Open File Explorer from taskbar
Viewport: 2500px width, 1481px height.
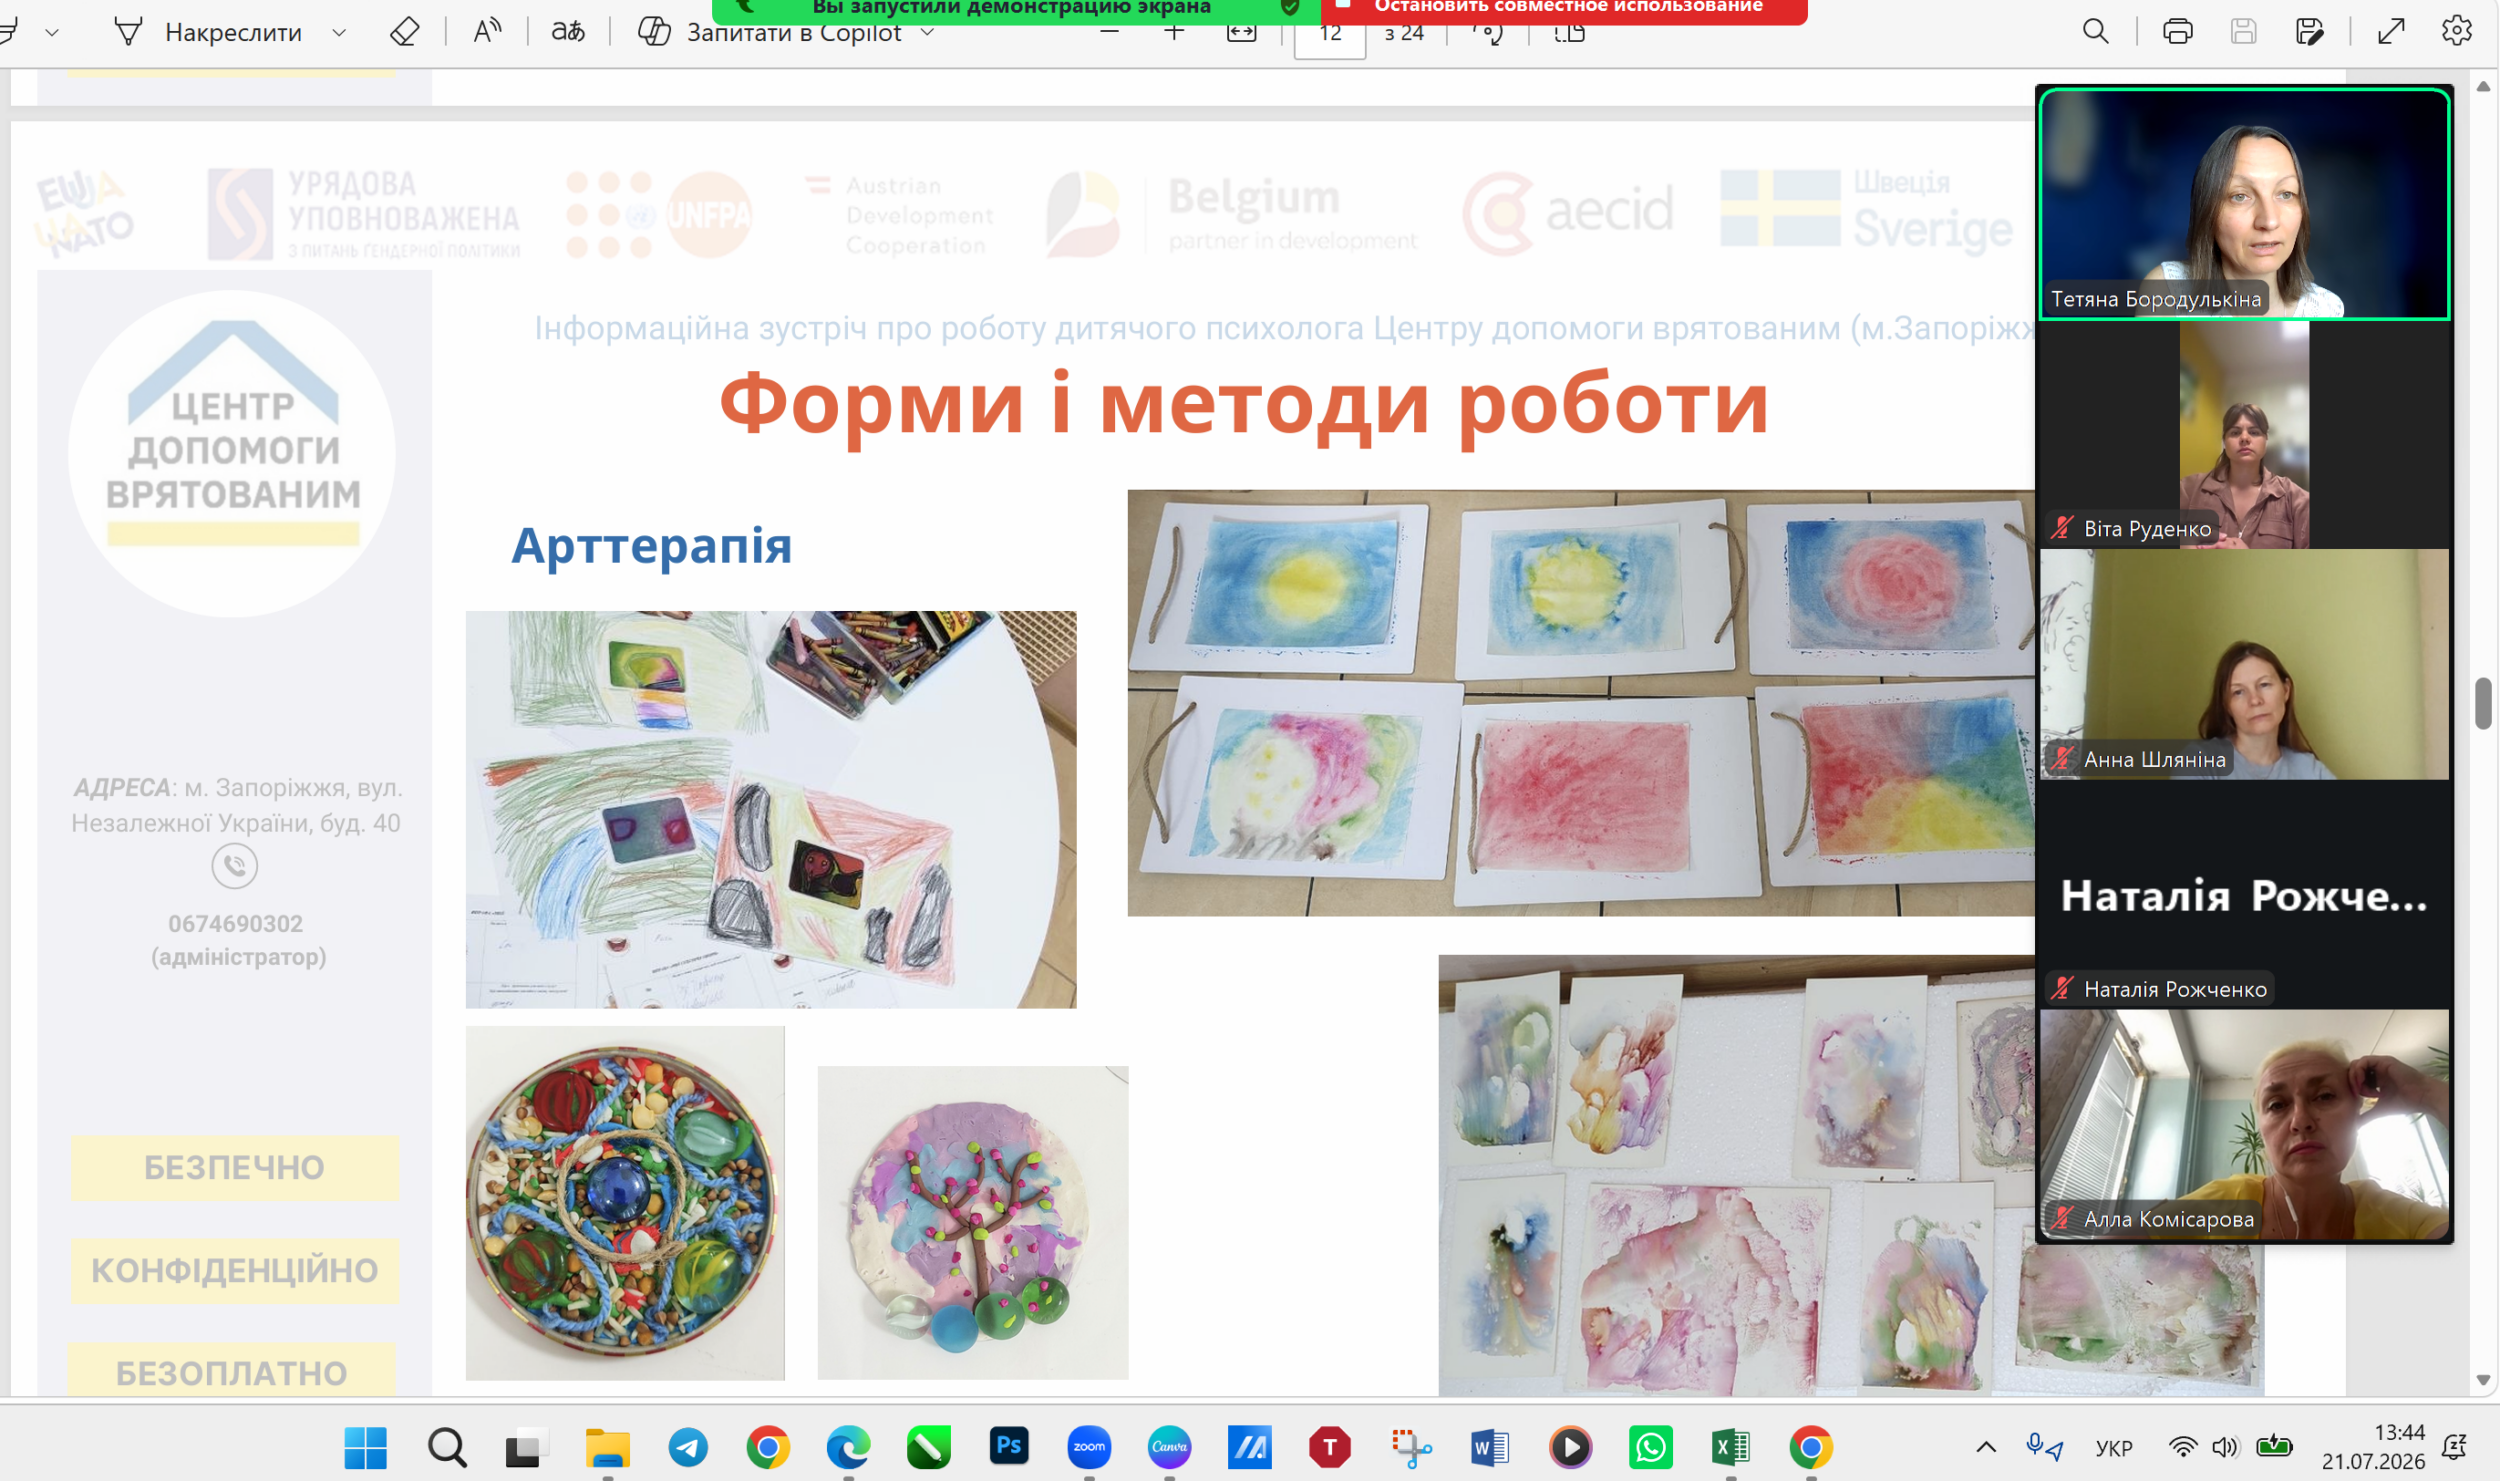[x=607, y=1447]
